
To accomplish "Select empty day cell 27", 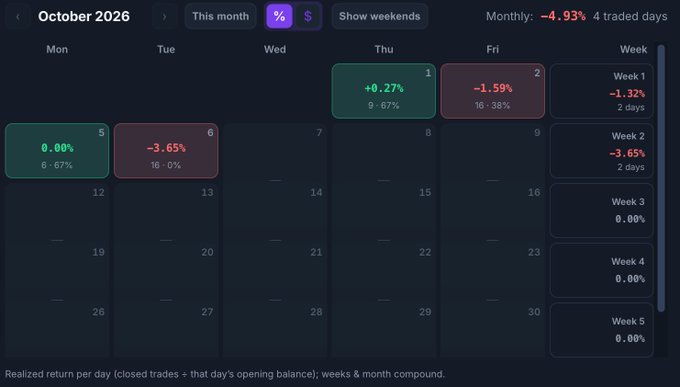I will [166, 330].
